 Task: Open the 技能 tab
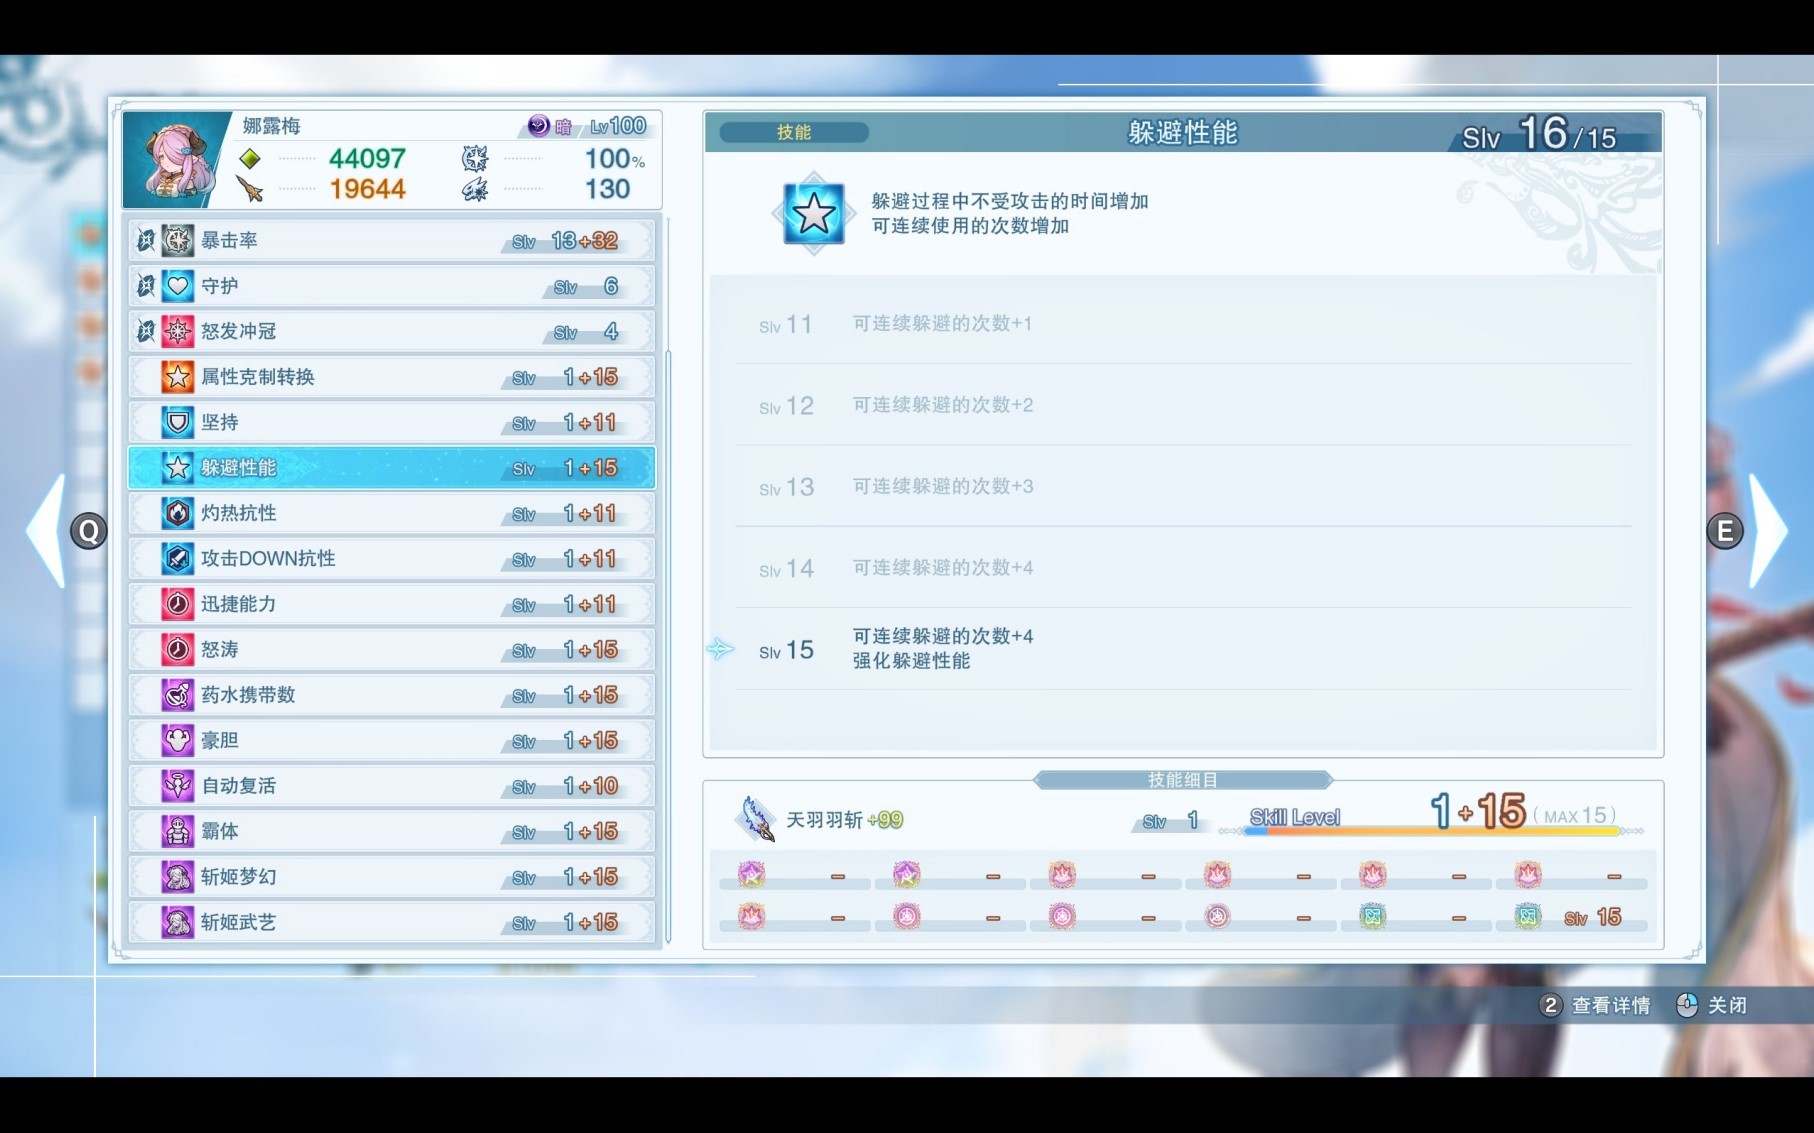click(x=793, y=132)
